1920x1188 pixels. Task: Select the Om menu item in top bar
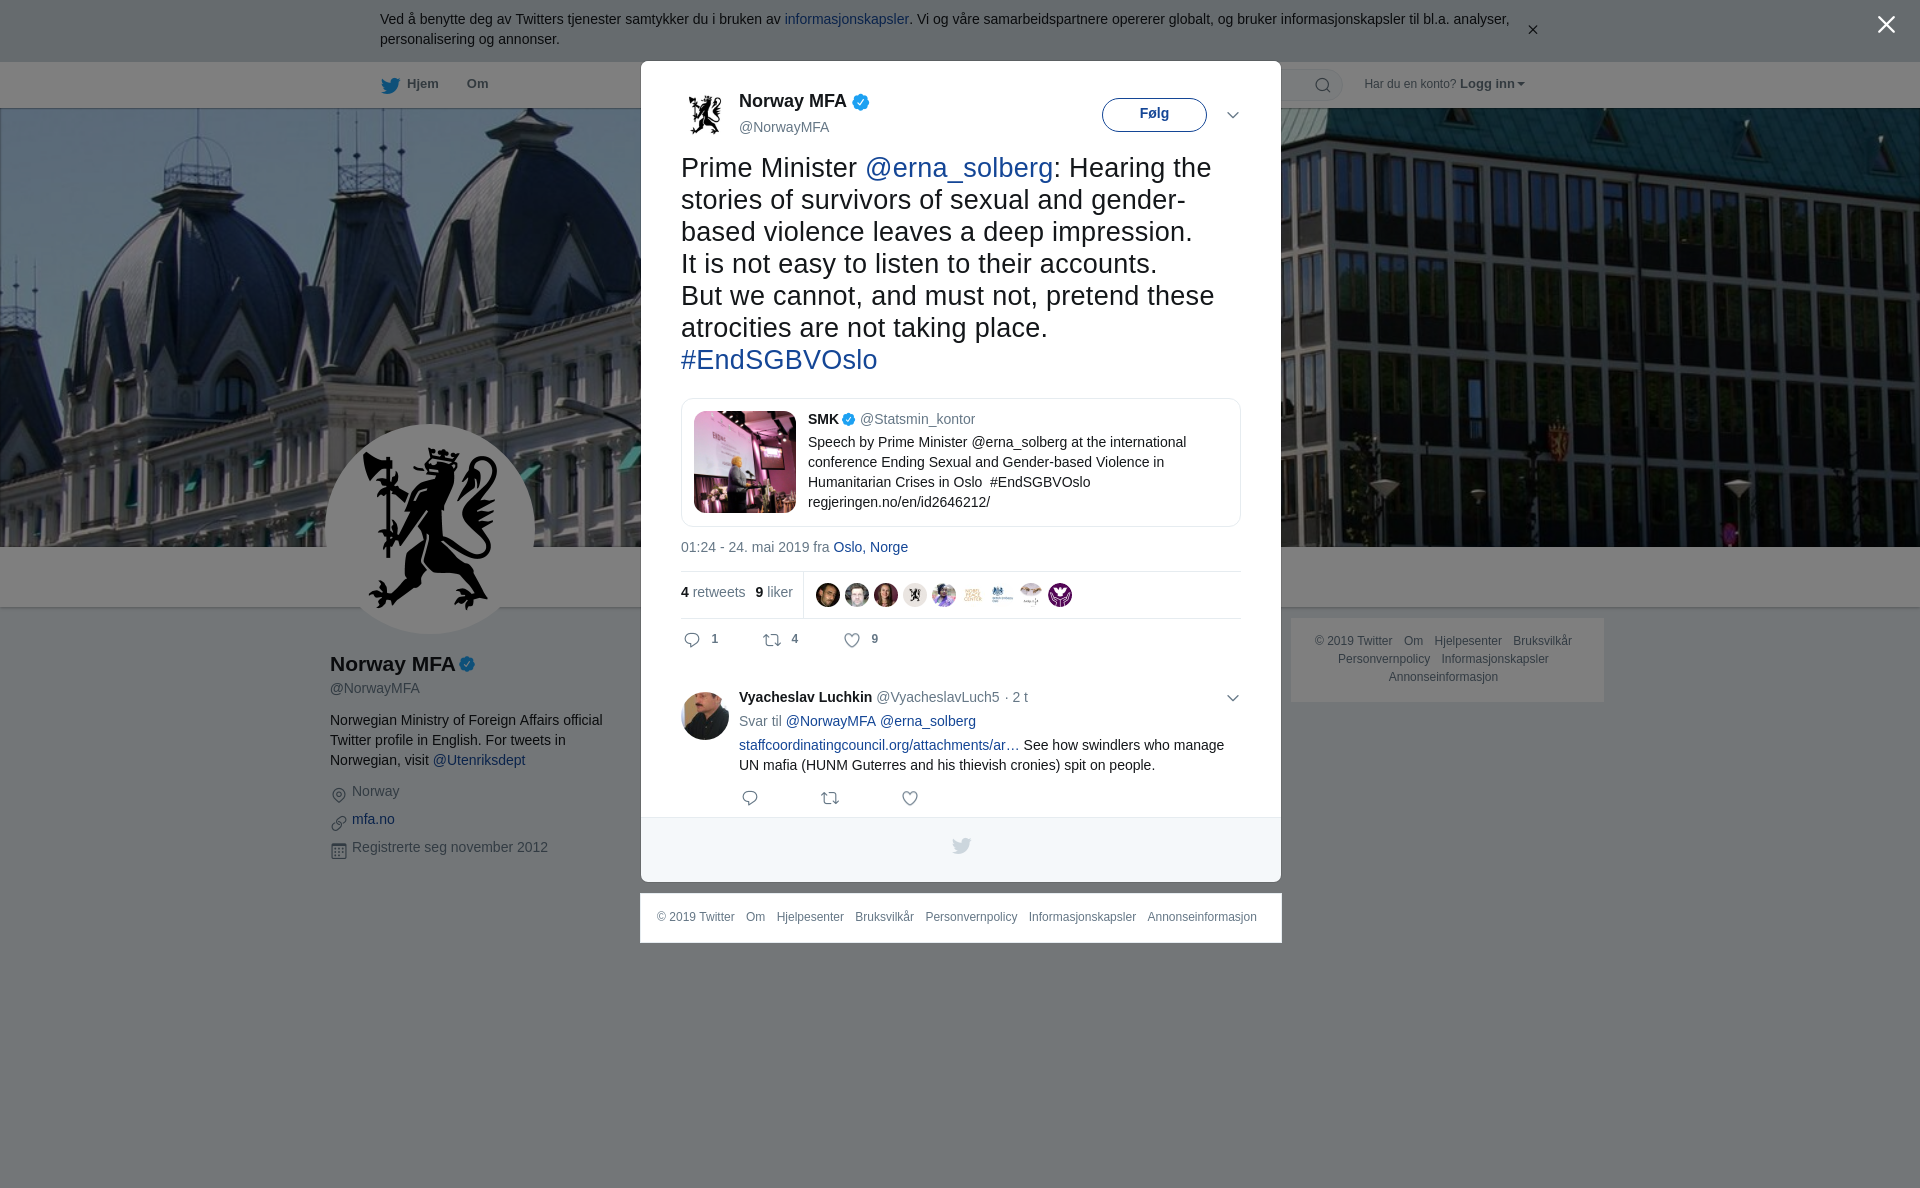click(477, 84)
